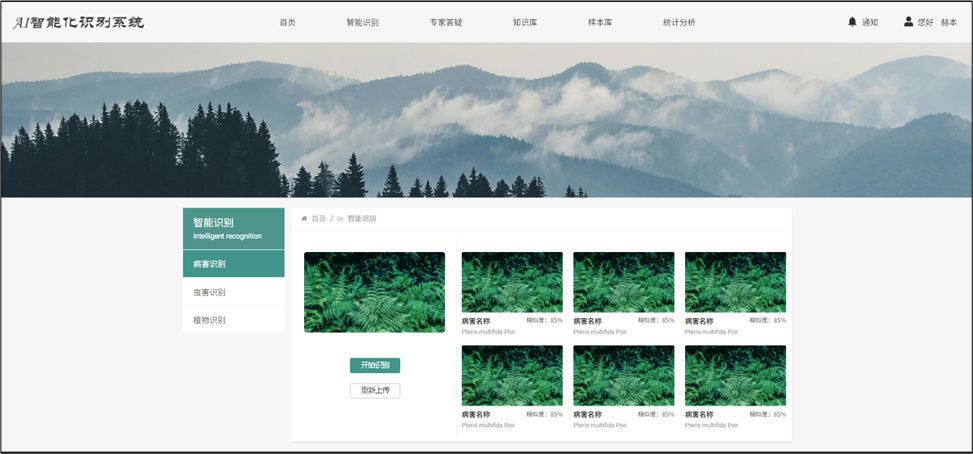Click the user profile avatar icon
The height and width of the screenshot is (454, 973).
908,22
